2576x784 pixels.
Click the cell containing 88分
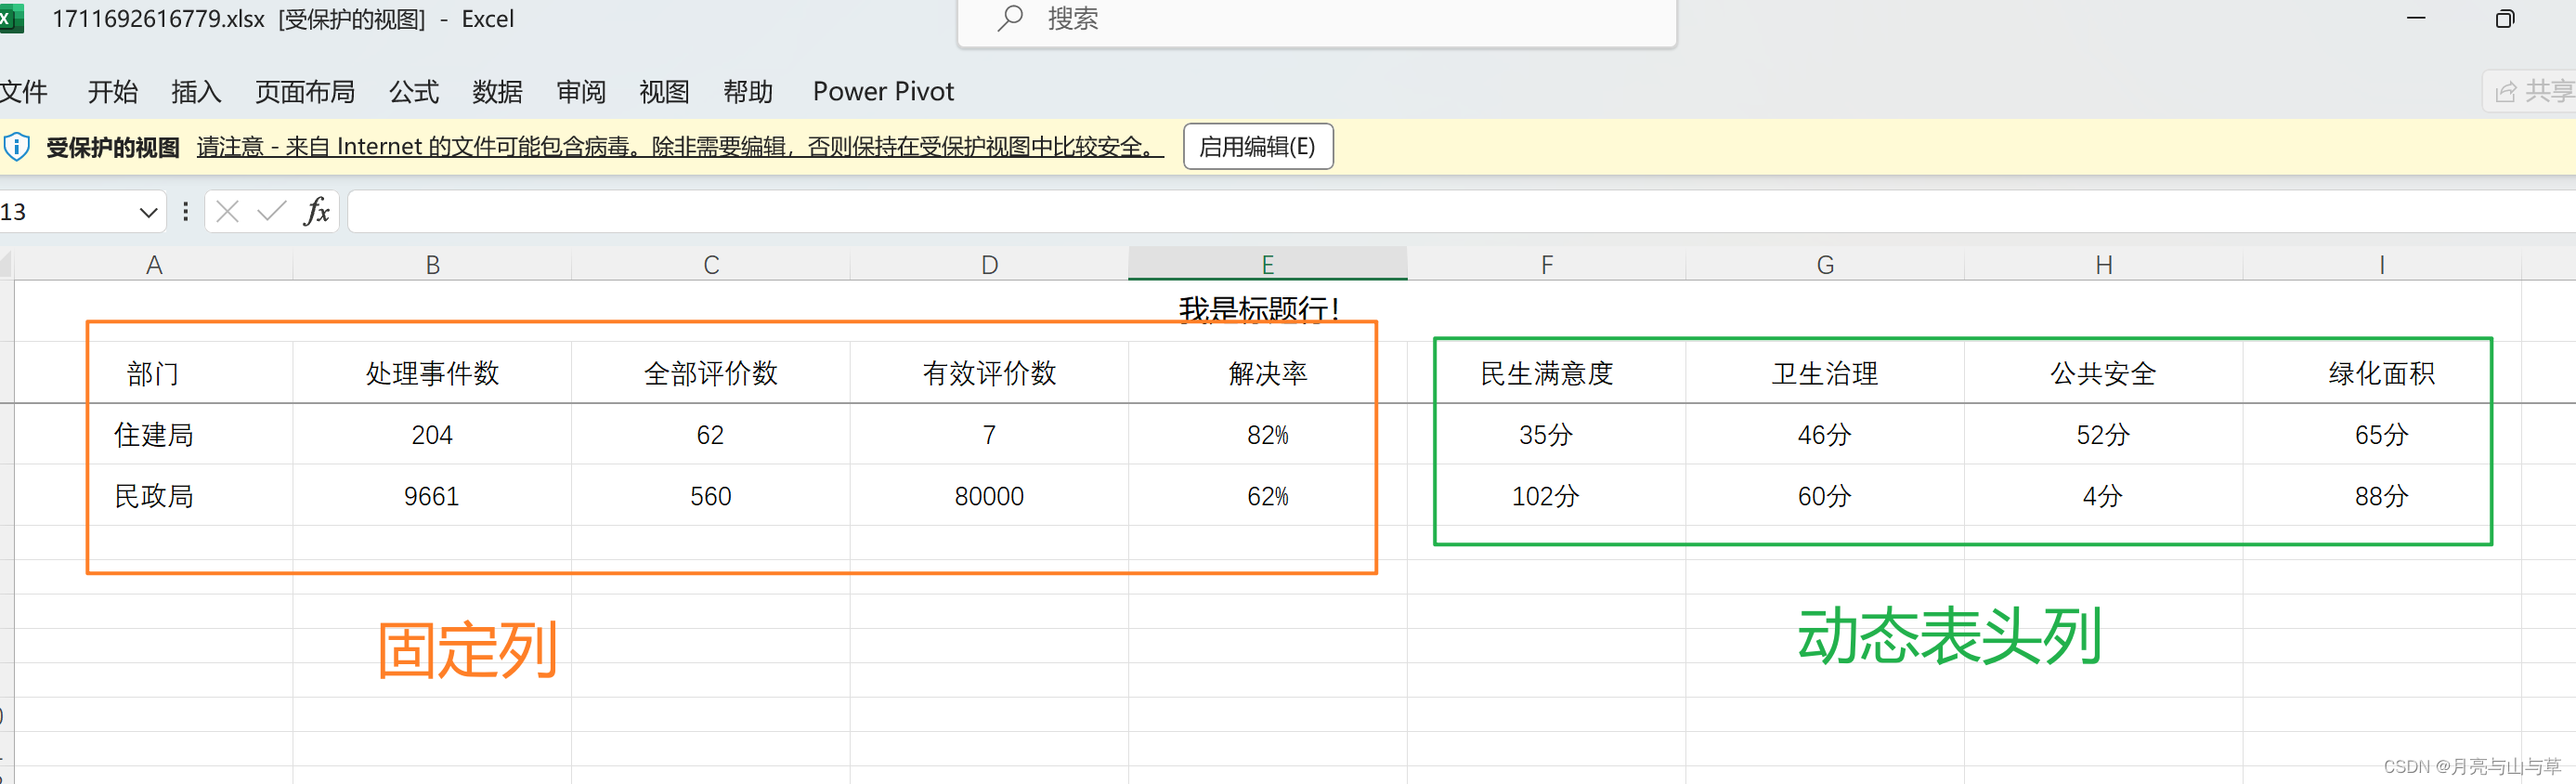pyautogui.click(x=2382, y=496)
